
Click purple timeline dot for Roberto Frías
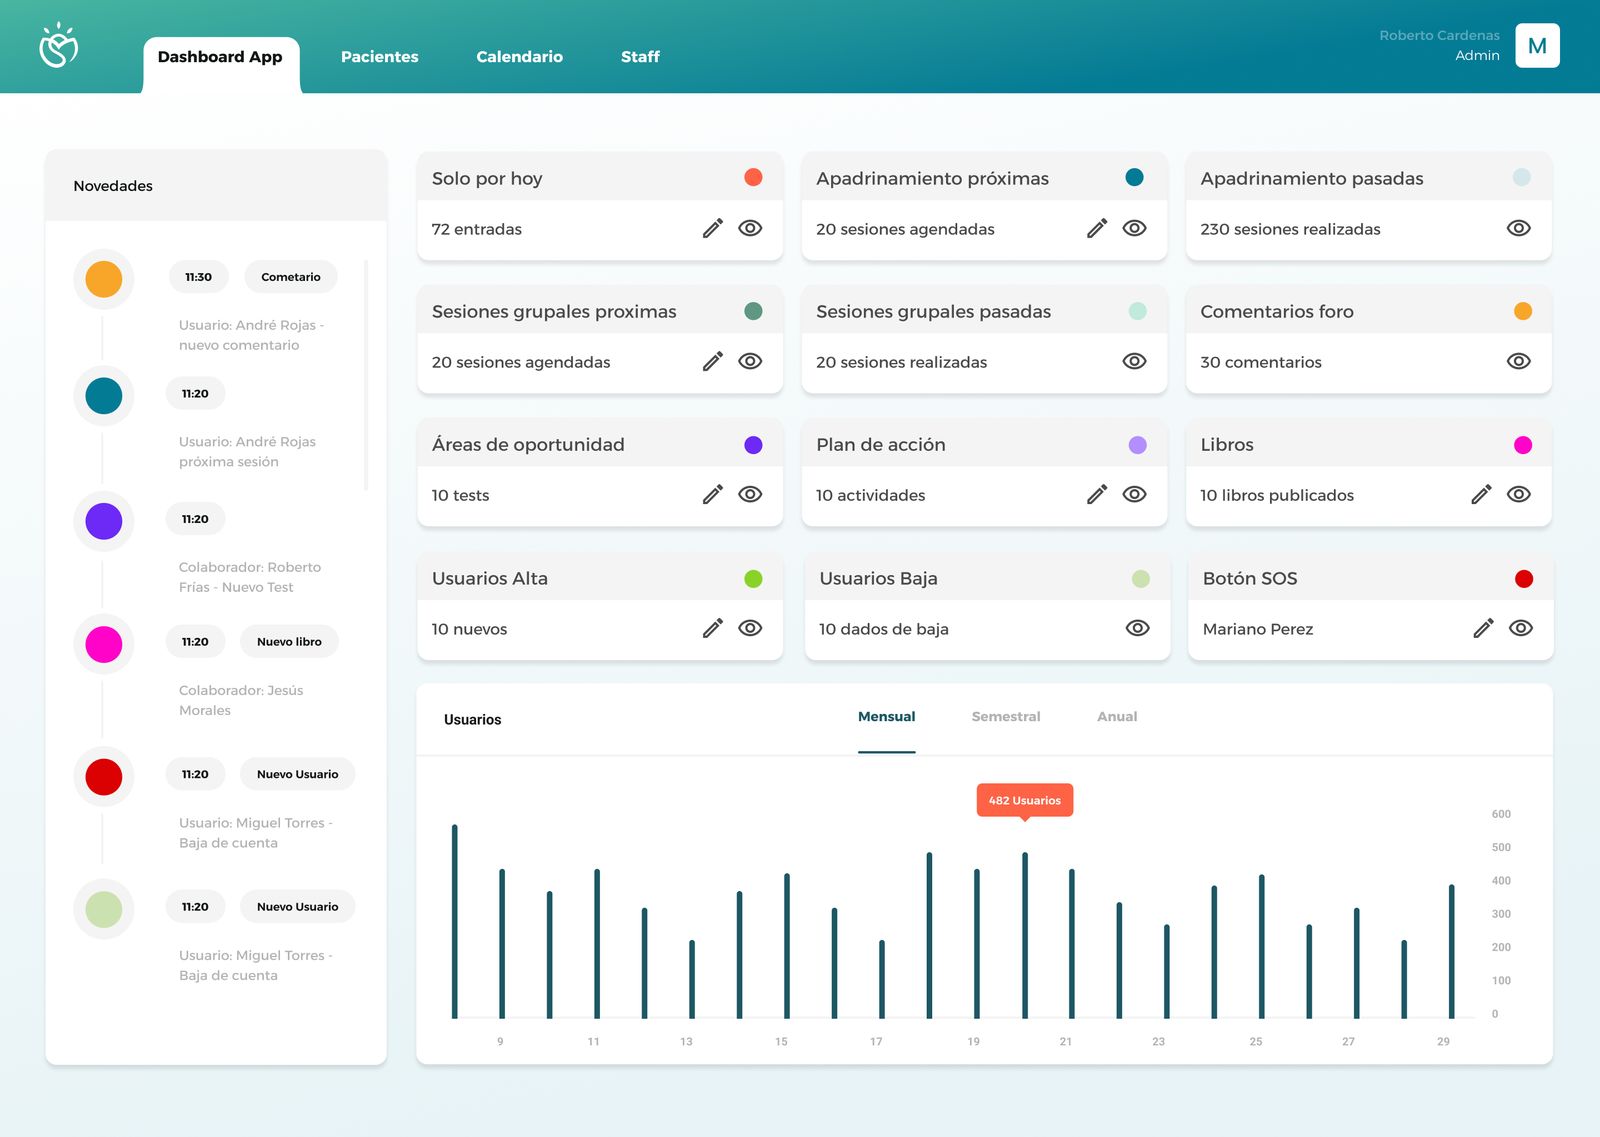[x=104, y=521]
